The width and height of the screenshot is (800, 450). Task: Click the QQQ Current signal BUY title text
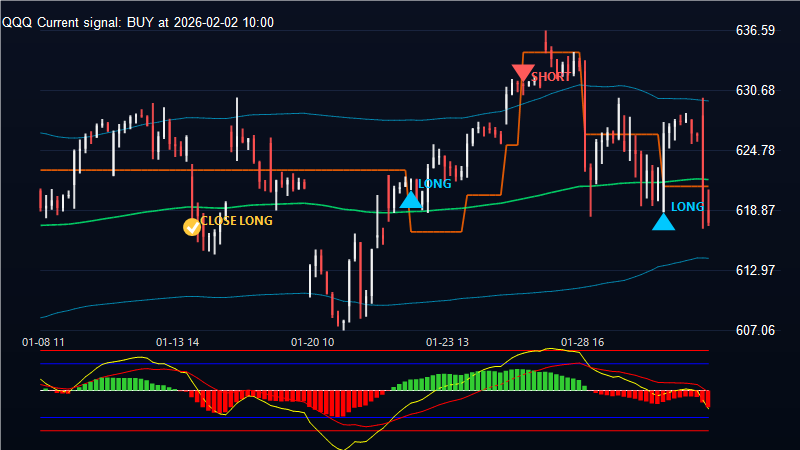click(x=138, y=22)
